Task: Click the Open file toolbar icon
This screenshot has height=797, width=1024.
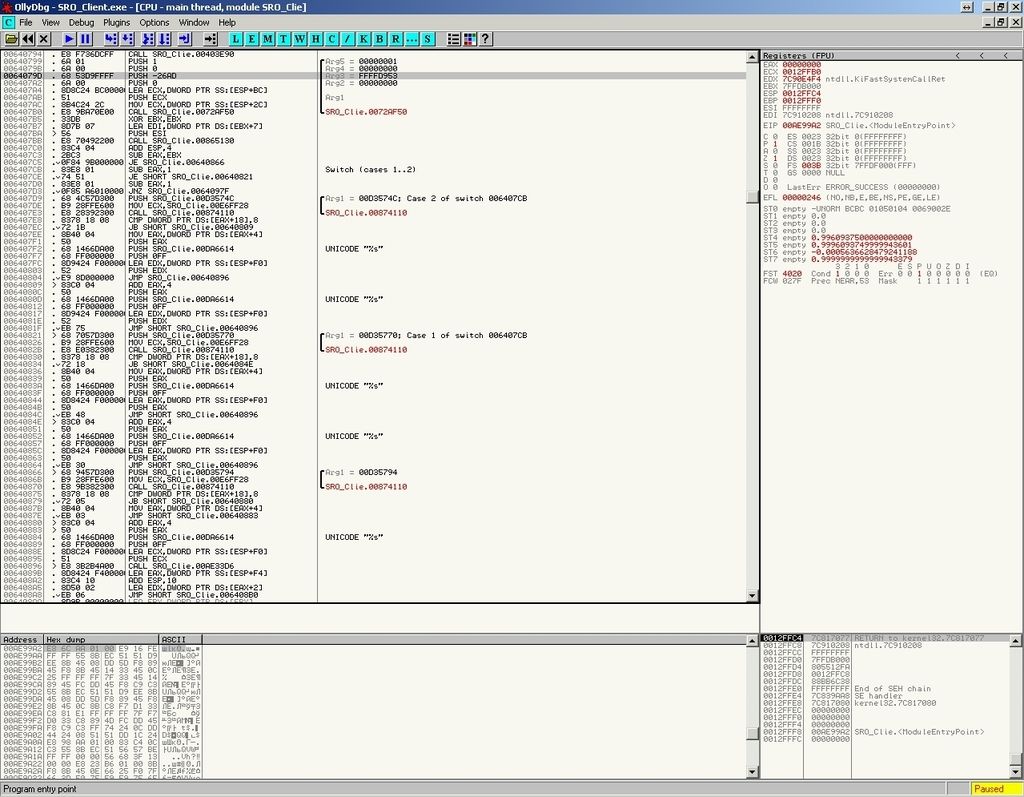Action: point(11,39)
